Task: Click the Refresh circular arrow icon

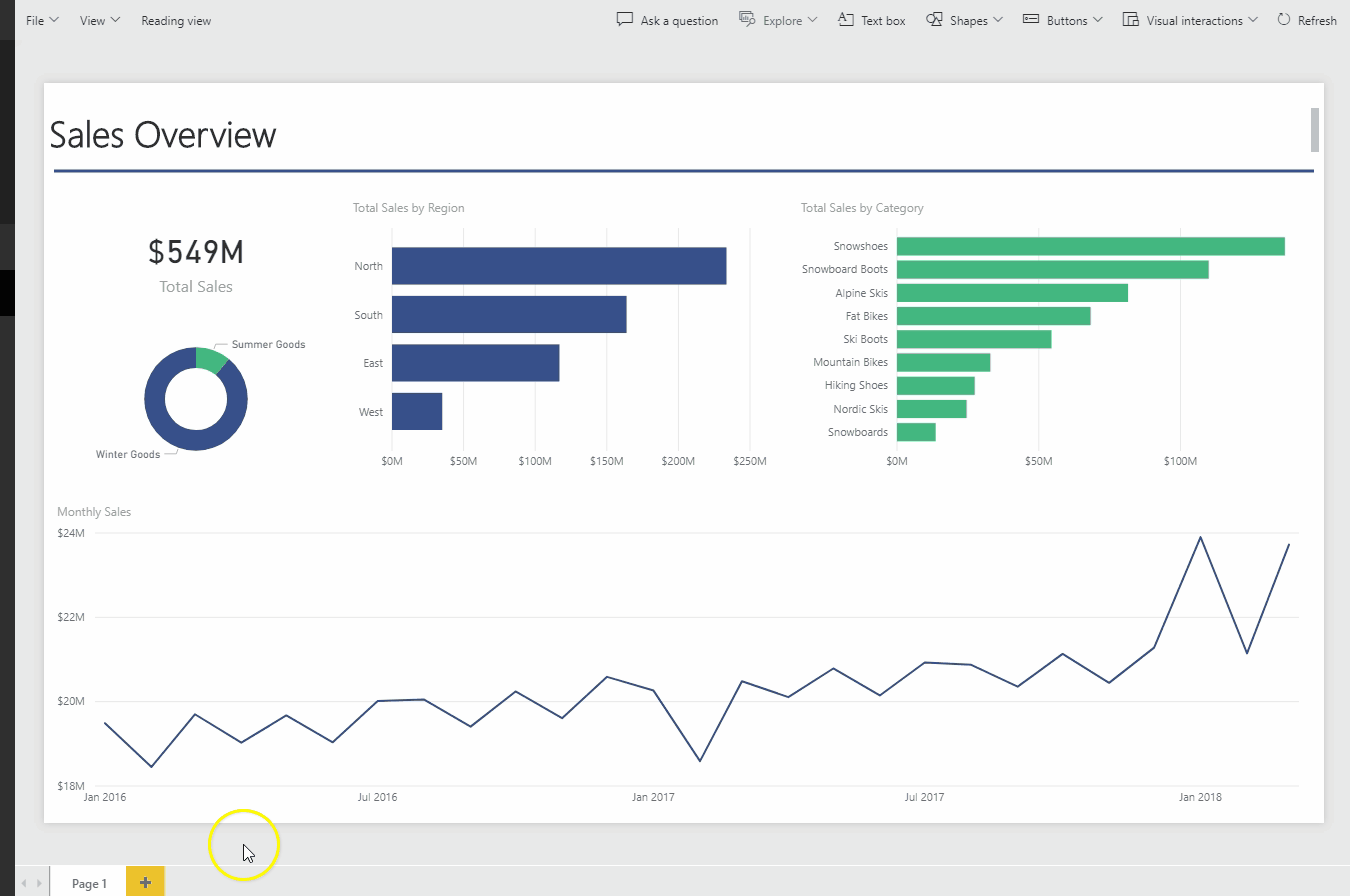Action: click(1284, 19)
